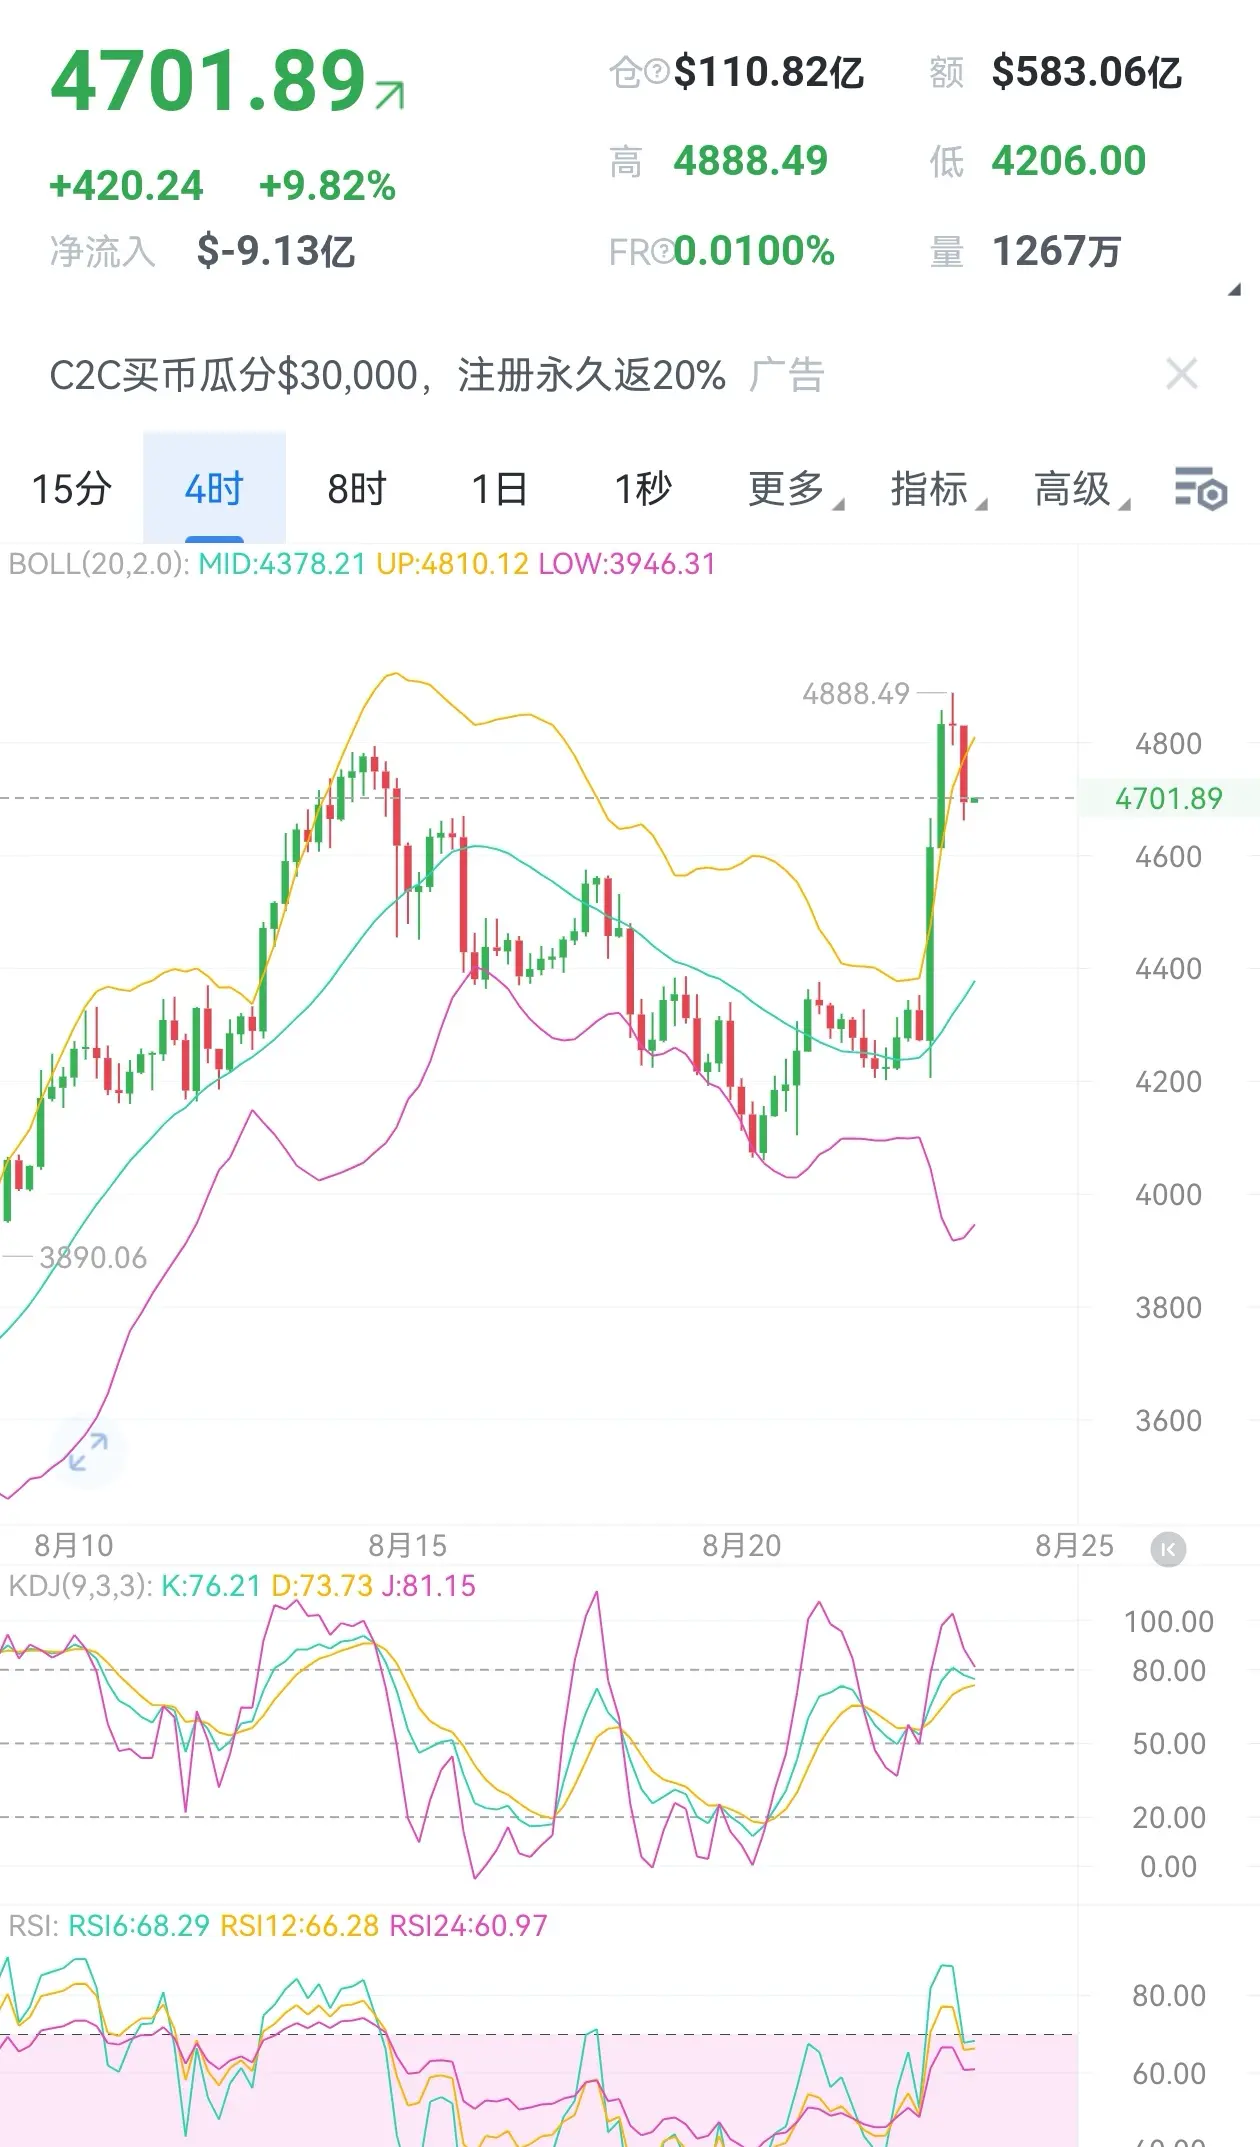Tap the D:73.73 KDJ value

[322, 1586]
